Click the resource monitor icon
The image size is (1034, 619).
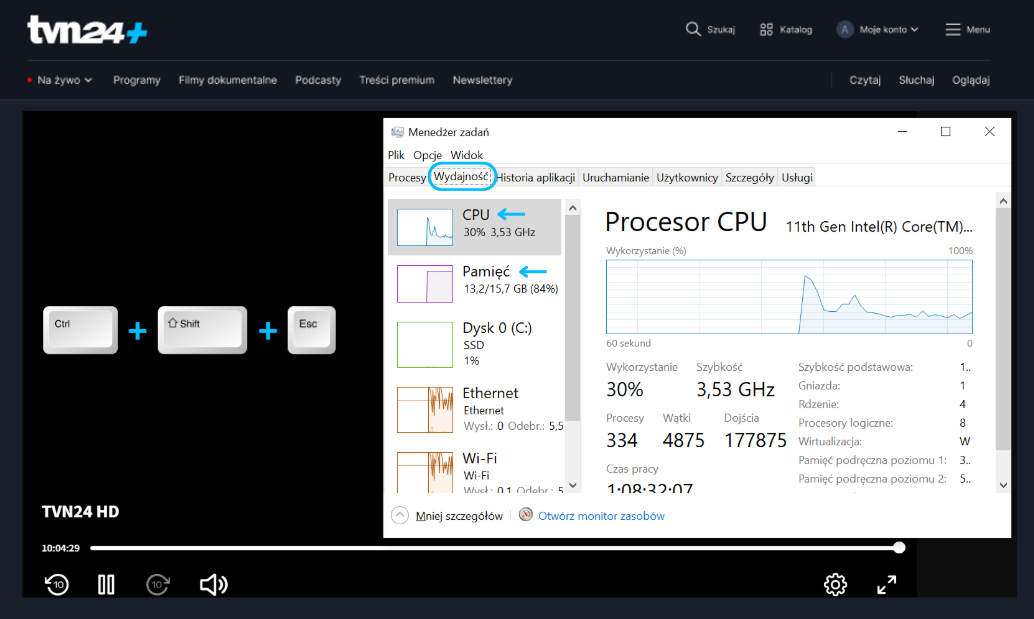526,515
